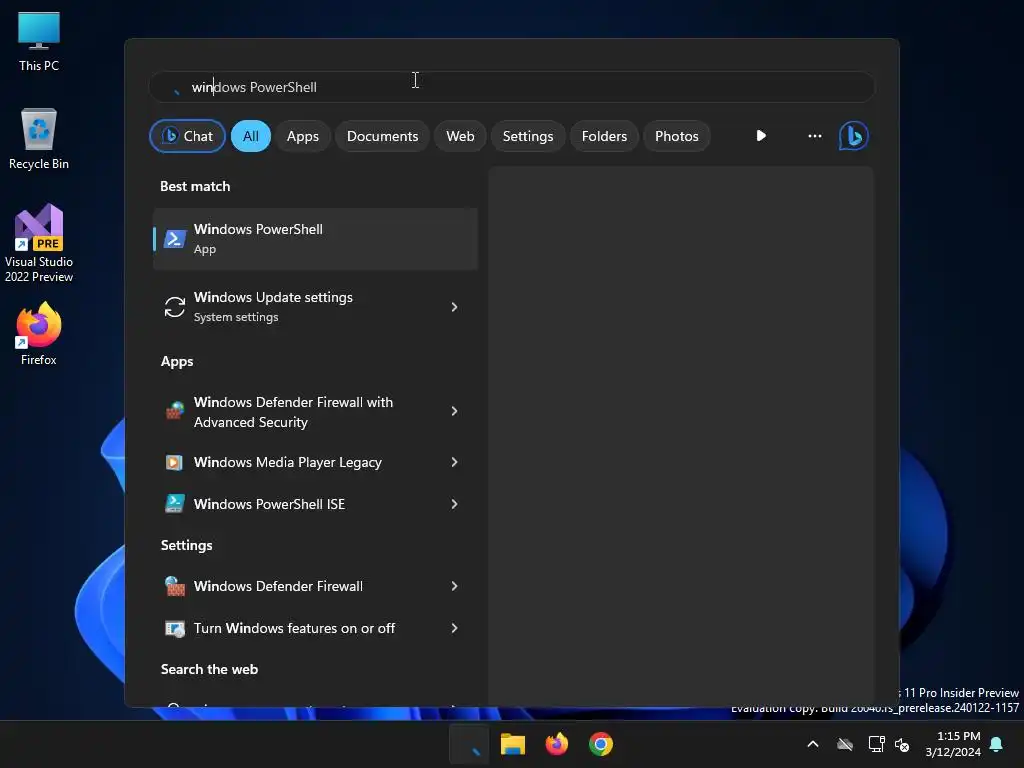This screenshot has width=1024, height=768.
Task: Open Windows PowerShell ISE result
Action: tap(315, 504)
